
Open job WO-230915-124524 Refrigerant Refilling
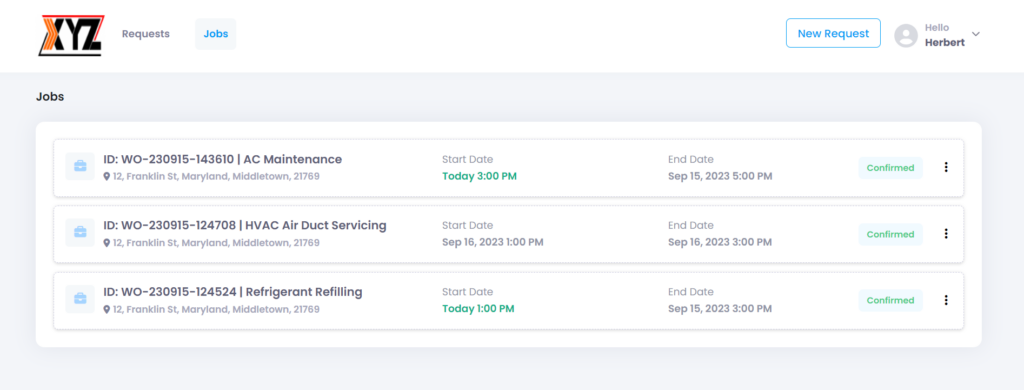point(232,292)
